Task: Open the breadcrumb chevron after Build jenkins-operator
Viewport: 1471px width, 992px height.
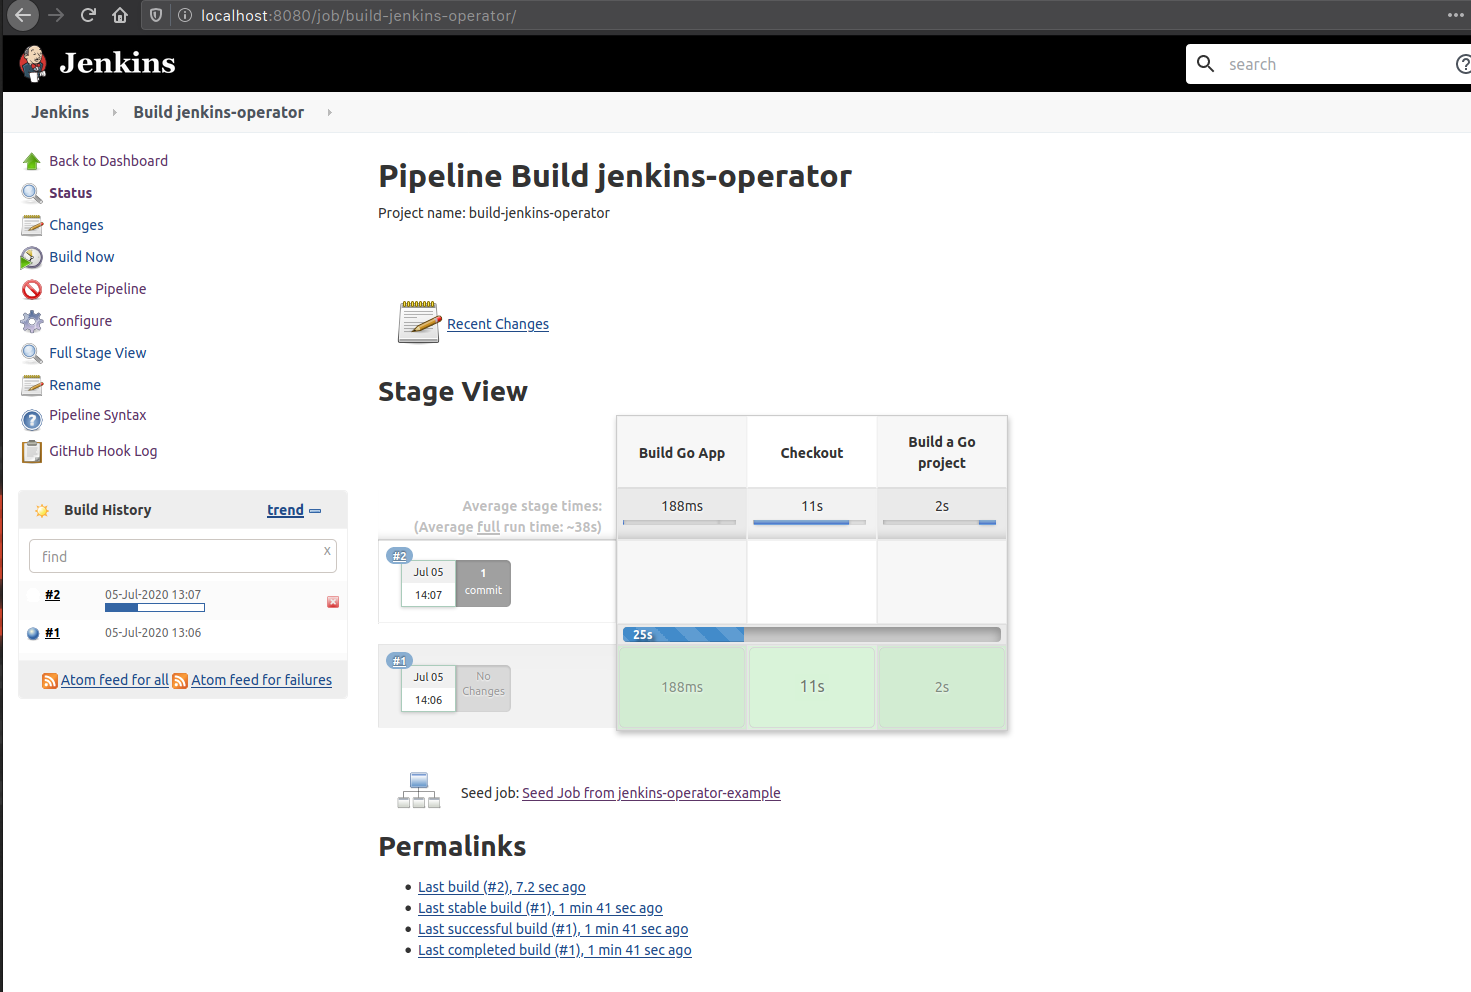Action: [x=329, y=112]
